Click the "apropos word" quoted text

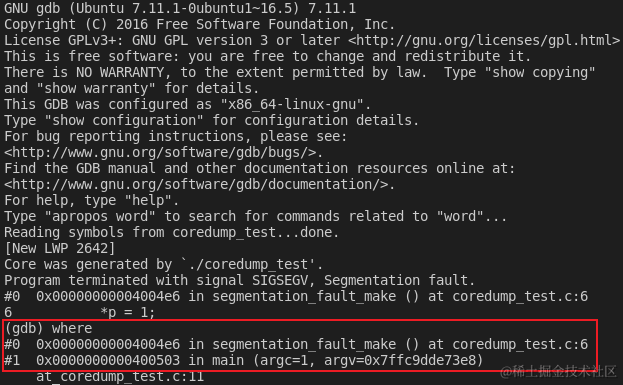pyautogui.click(x=100, y=217)
